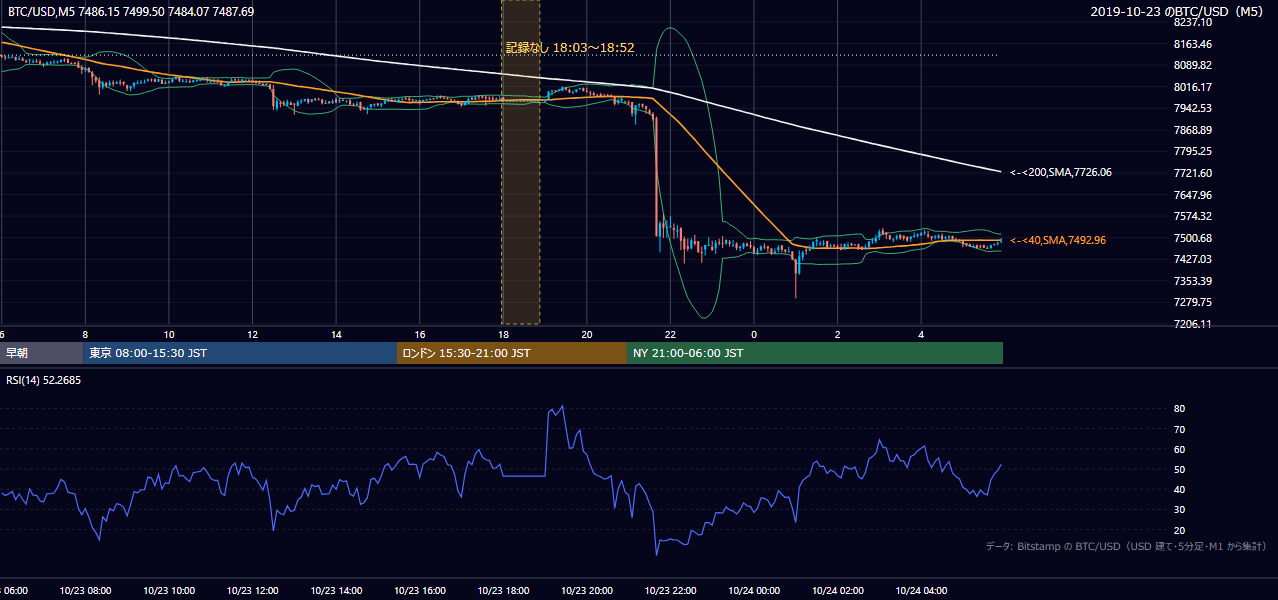Click the 10/24 02:00 time axis label
1278x600 pixels.
pos(838,591)
